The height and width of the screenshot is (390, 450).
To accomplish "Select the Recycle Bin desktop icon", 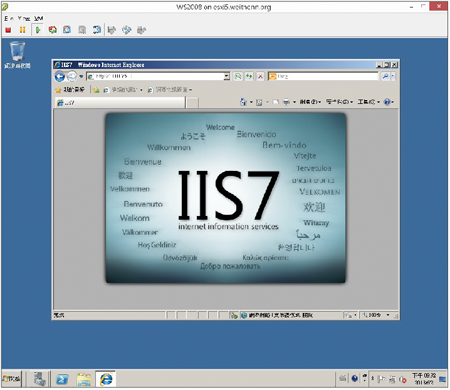I will [17, 55].
